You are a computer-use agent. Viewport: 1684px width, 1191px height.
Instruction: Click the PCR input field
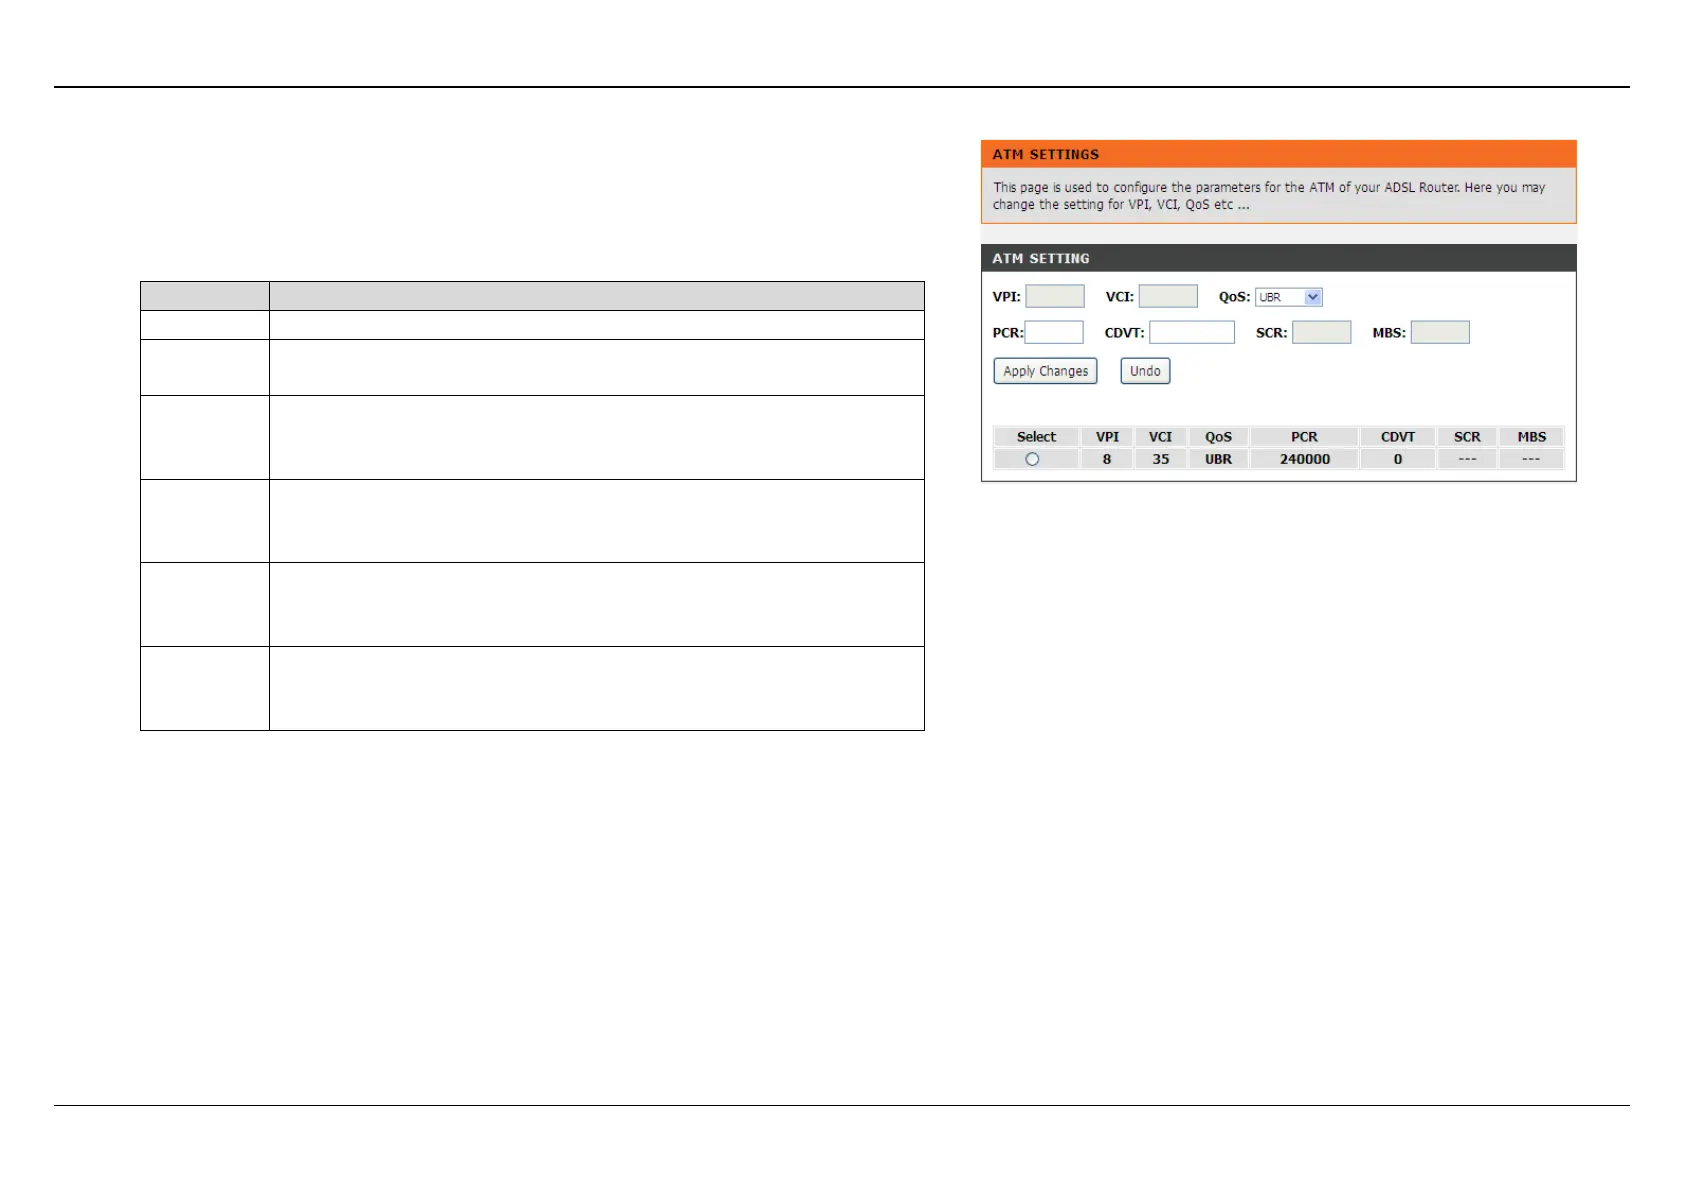coord(1054,332)
